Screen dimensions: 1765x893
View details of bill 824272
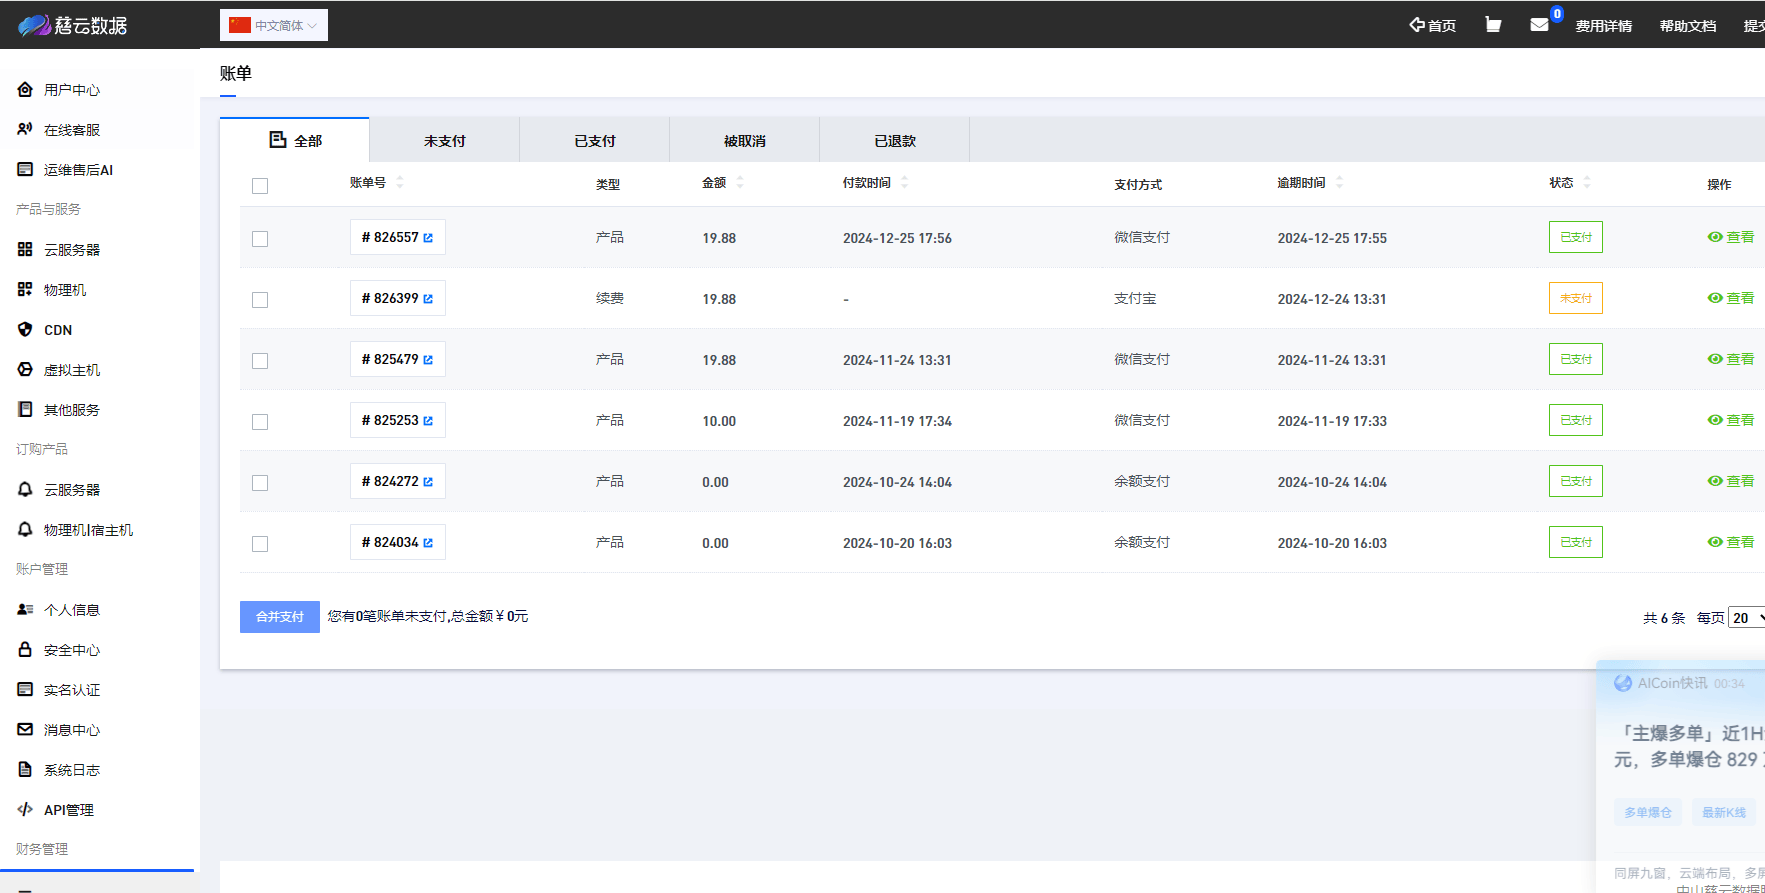[1731, 482]
